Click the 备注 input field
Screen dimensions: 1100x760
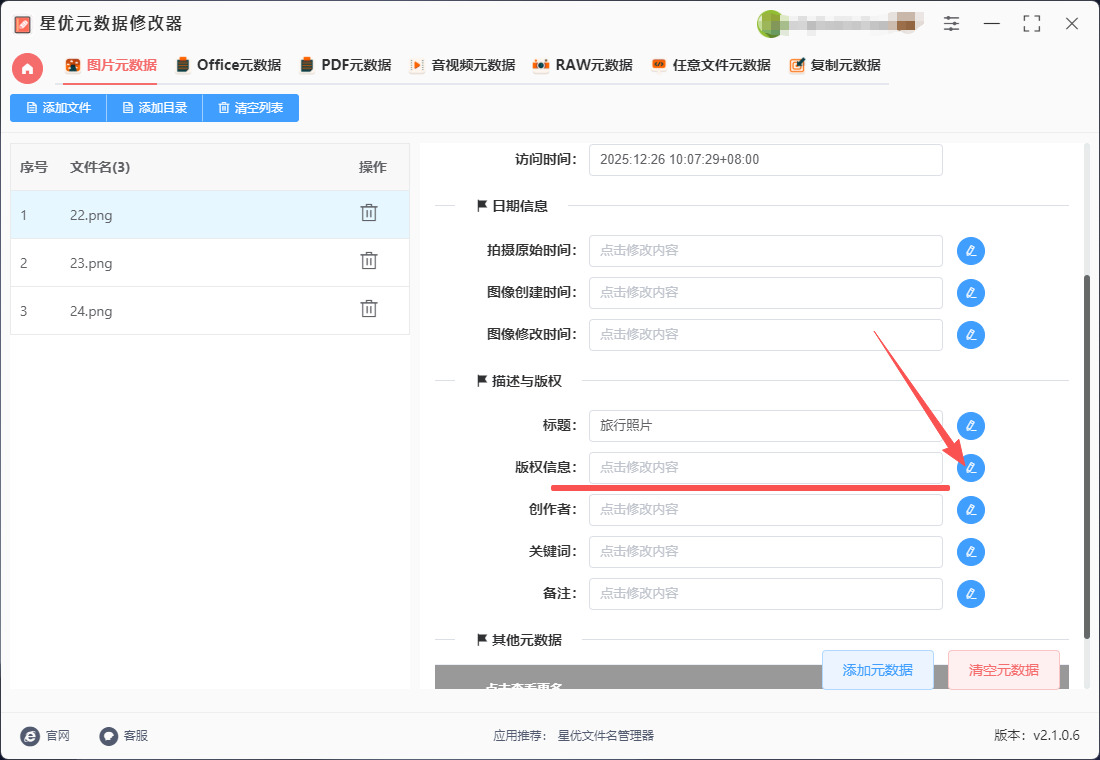[765, 594]
